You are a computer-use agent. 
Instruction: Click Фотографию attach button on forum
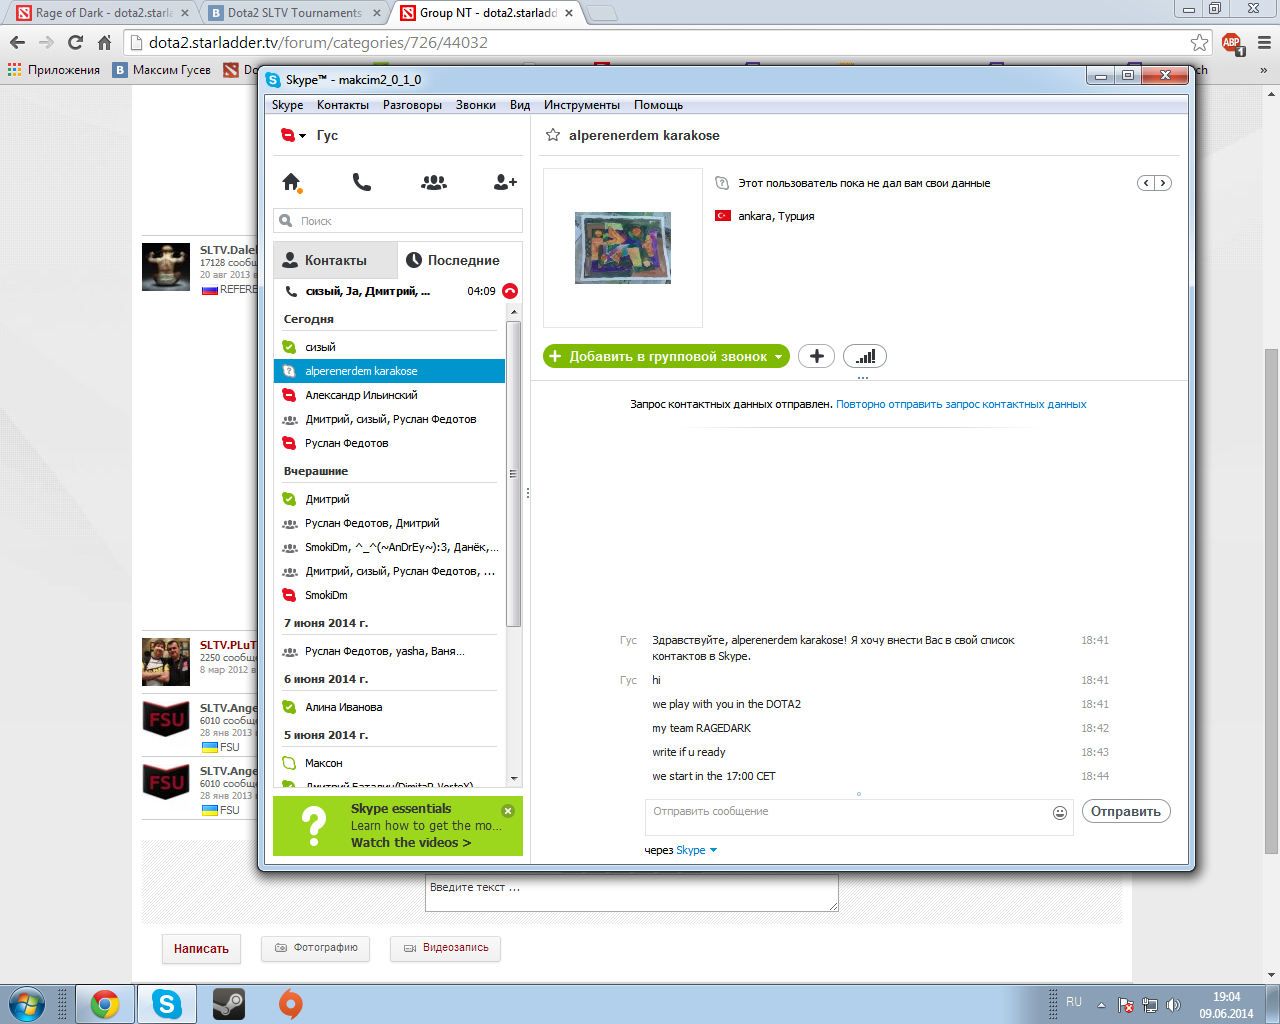coord(315,948)
